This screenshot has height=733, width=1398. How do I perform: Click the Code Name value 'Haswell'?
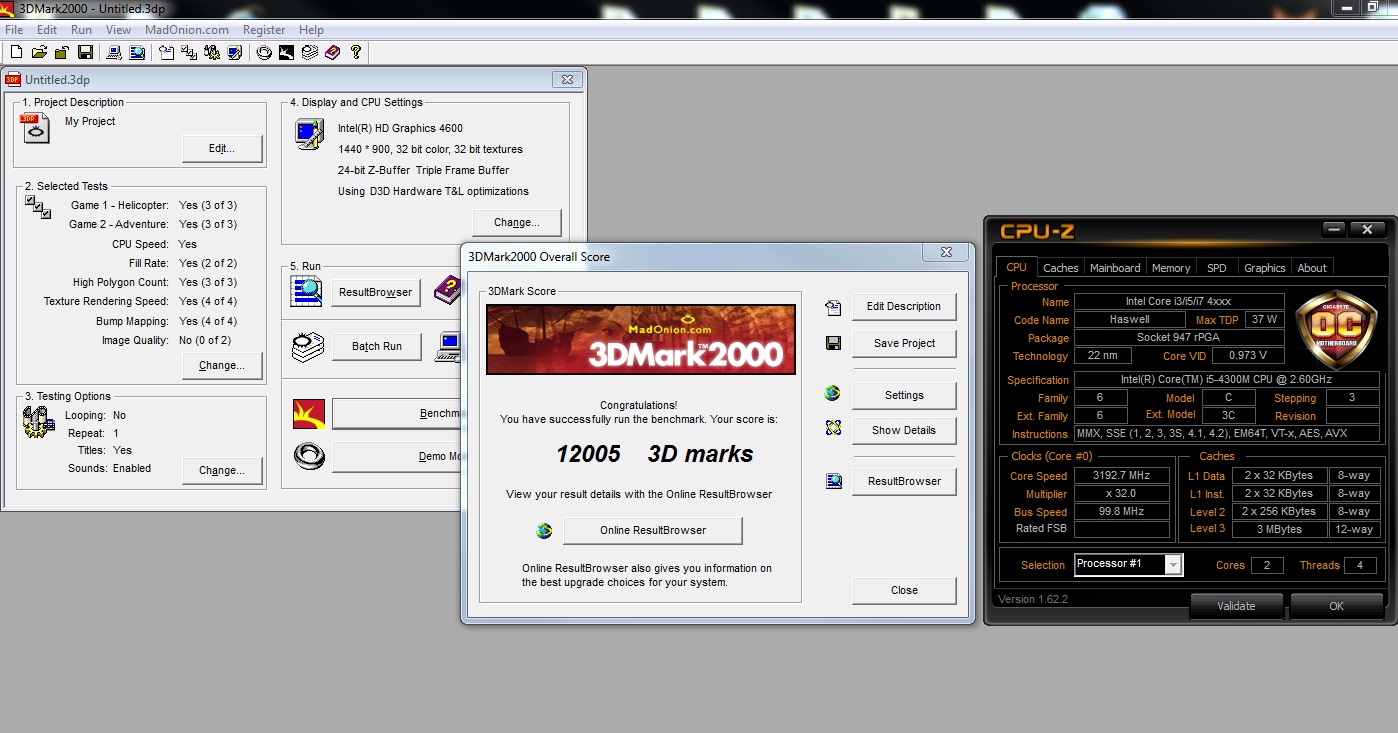tap(1129, 320)
